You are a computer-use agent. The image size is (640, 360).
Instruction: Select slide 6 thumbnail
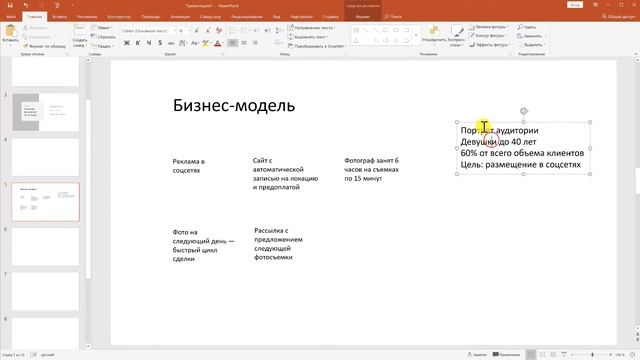(x=46, y=247)
